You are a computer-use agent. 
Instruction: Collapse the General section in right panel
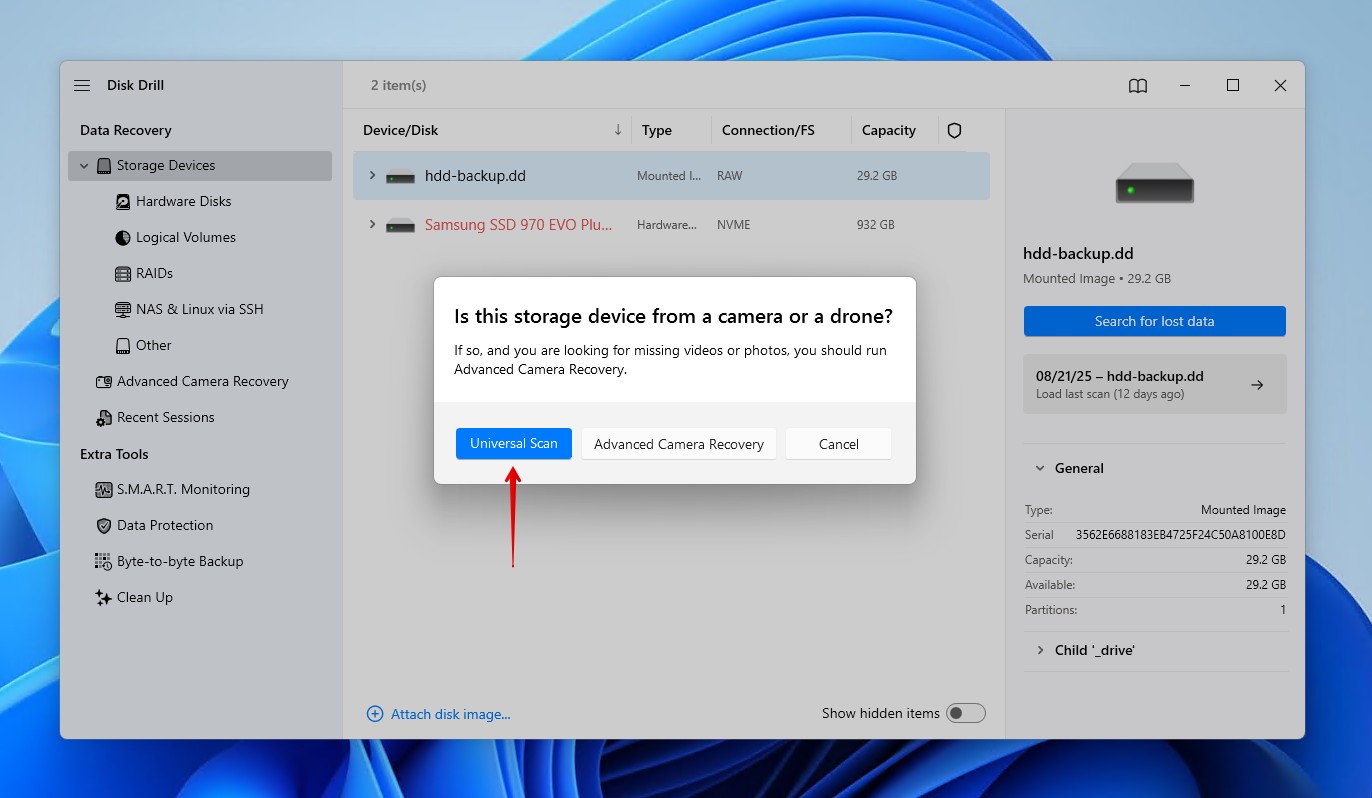click(x=1038, y=467)
